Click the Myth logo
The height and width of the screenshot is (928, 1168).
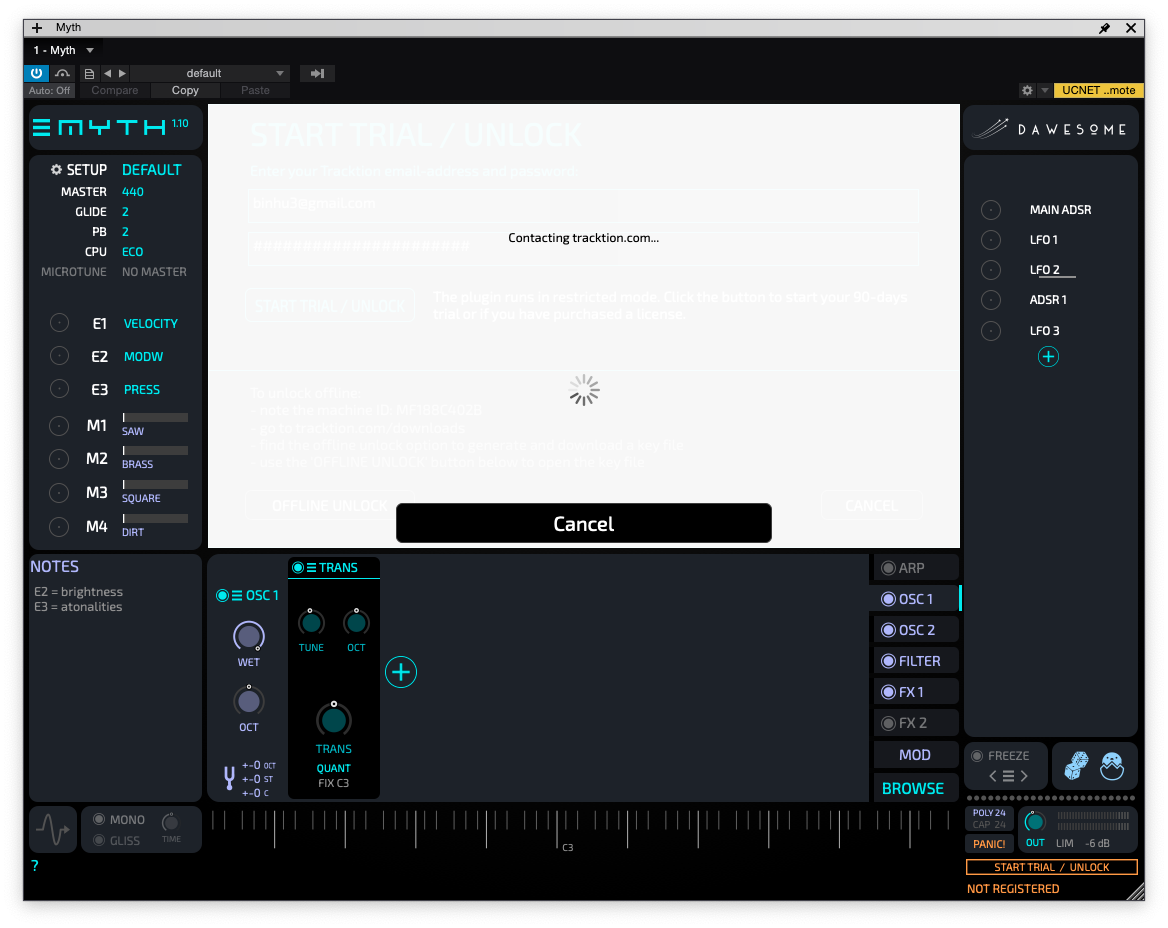(x=110, y=127)
